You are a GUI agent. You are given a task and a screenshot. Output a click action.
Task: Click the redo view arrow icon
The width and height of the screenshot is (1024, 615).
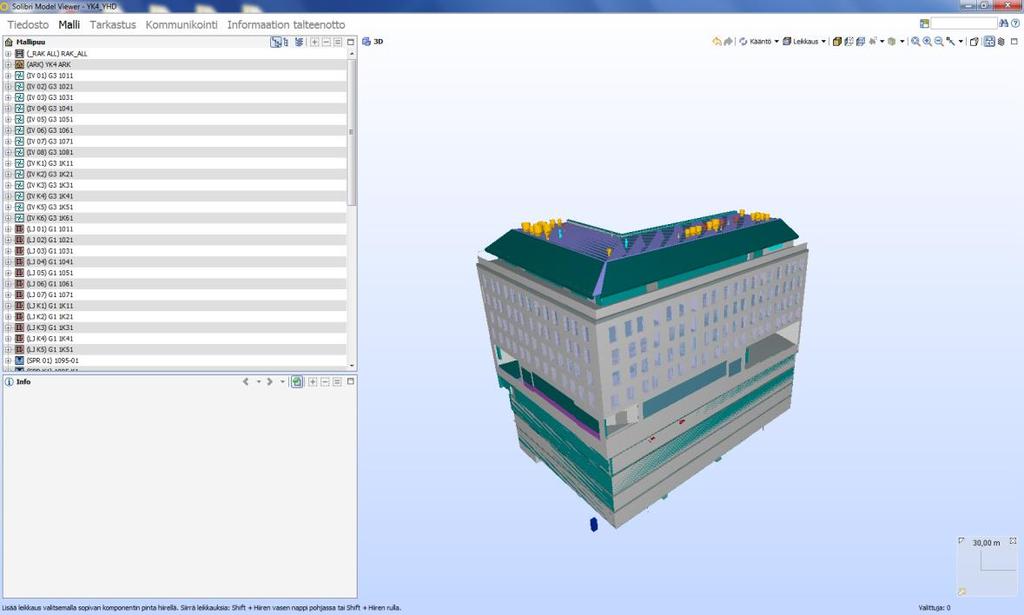pos(728,41)
